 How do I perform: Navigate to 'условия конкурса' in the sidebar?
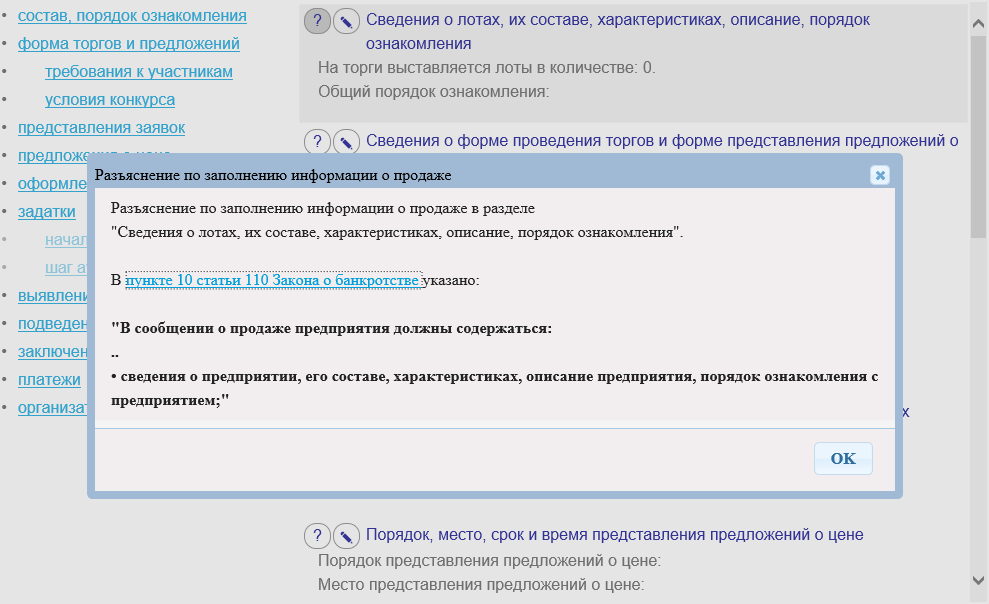[x=110, y=100]
